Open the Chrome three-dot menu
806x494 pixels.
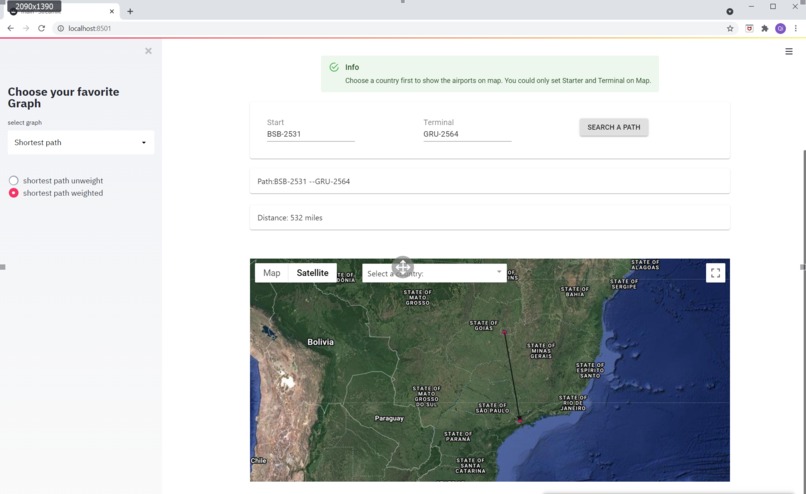(x=795, y=28)
